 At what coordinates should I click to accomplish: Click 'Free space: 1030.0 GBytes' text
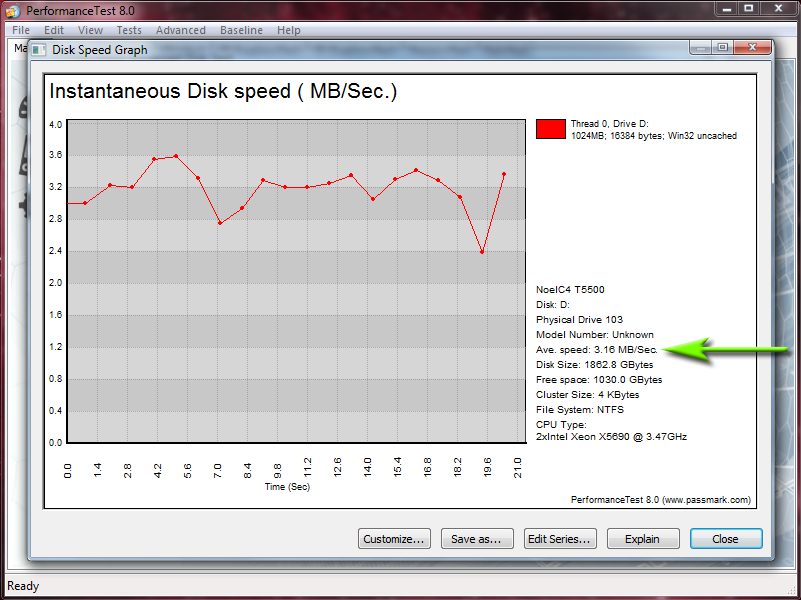(x=599, y=380)
